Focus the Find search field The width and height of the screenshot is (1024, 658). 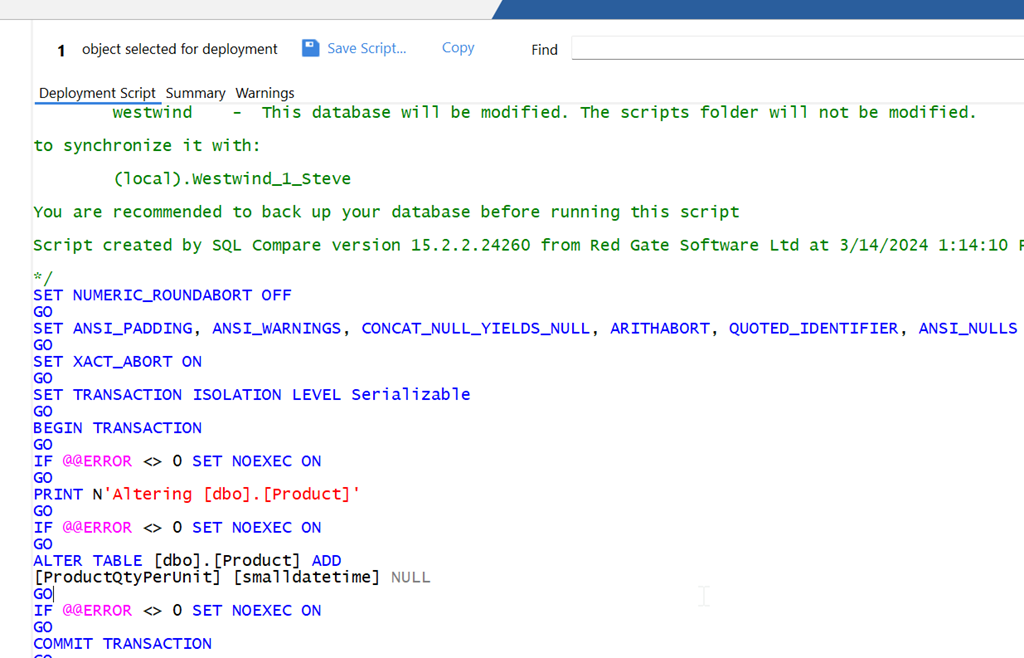coord(796,49)
